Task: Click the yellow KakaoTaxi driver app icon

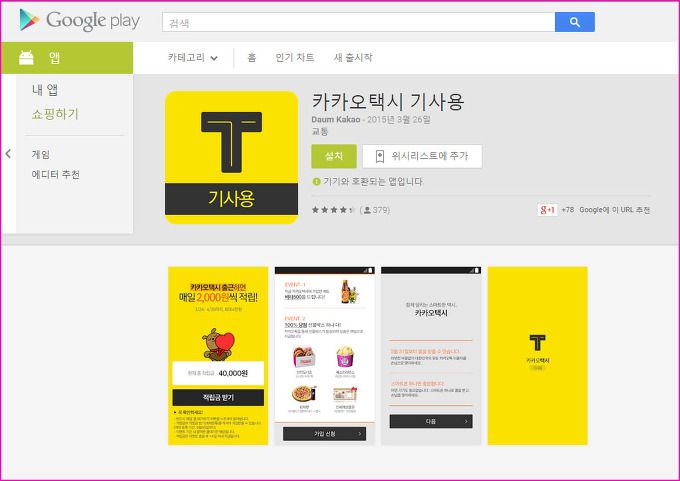Action: (x=232, y=157)
